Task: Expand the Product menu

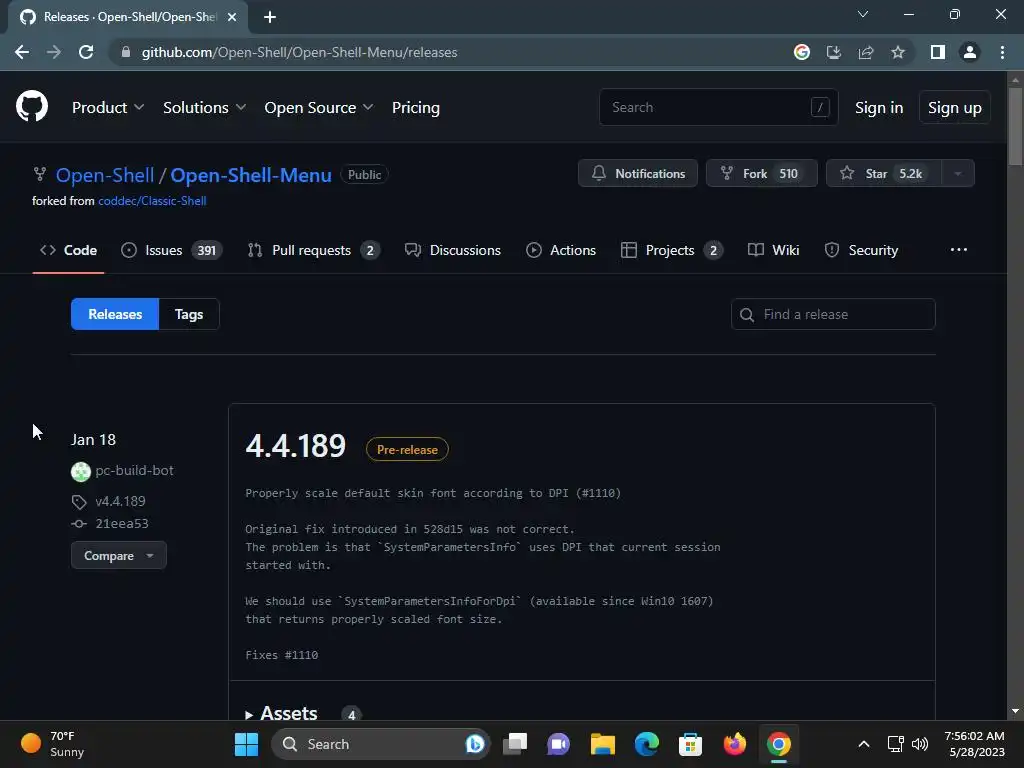Action: [x=108, y=107]
